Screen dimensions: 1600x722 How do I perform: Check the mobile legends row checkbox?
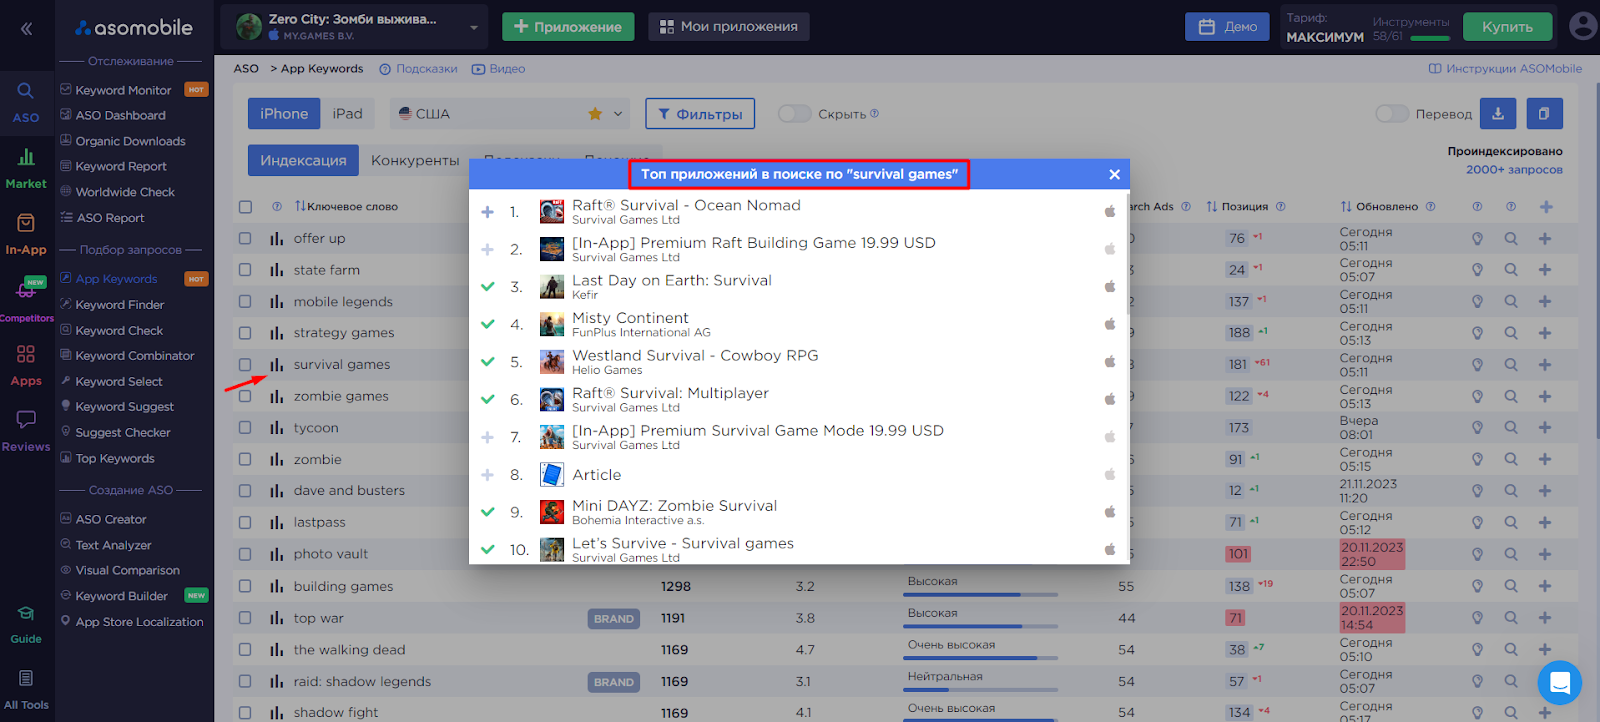pyautogui.click(x=245, y=302)
